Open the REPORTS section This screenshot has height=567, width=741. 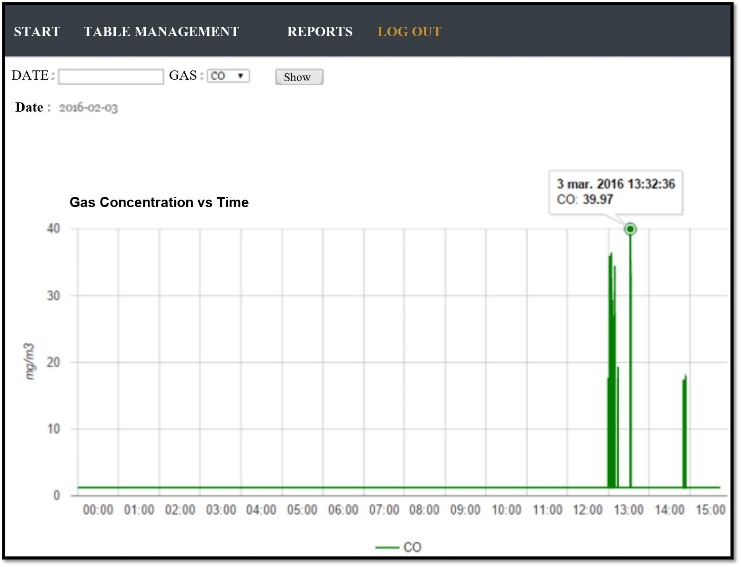point(320,31)
